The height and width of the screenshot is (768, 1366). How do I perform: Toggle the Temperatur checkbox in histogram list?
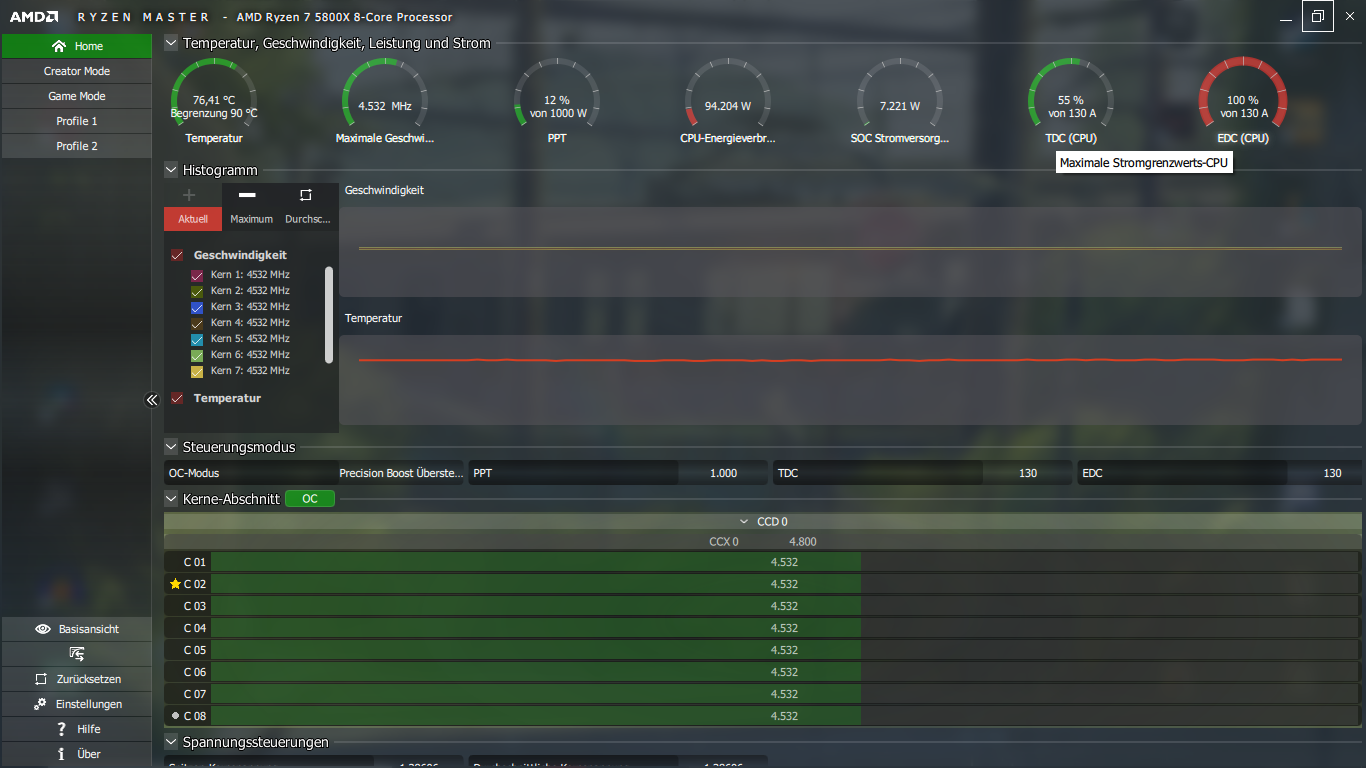click(x=178, y=398)
